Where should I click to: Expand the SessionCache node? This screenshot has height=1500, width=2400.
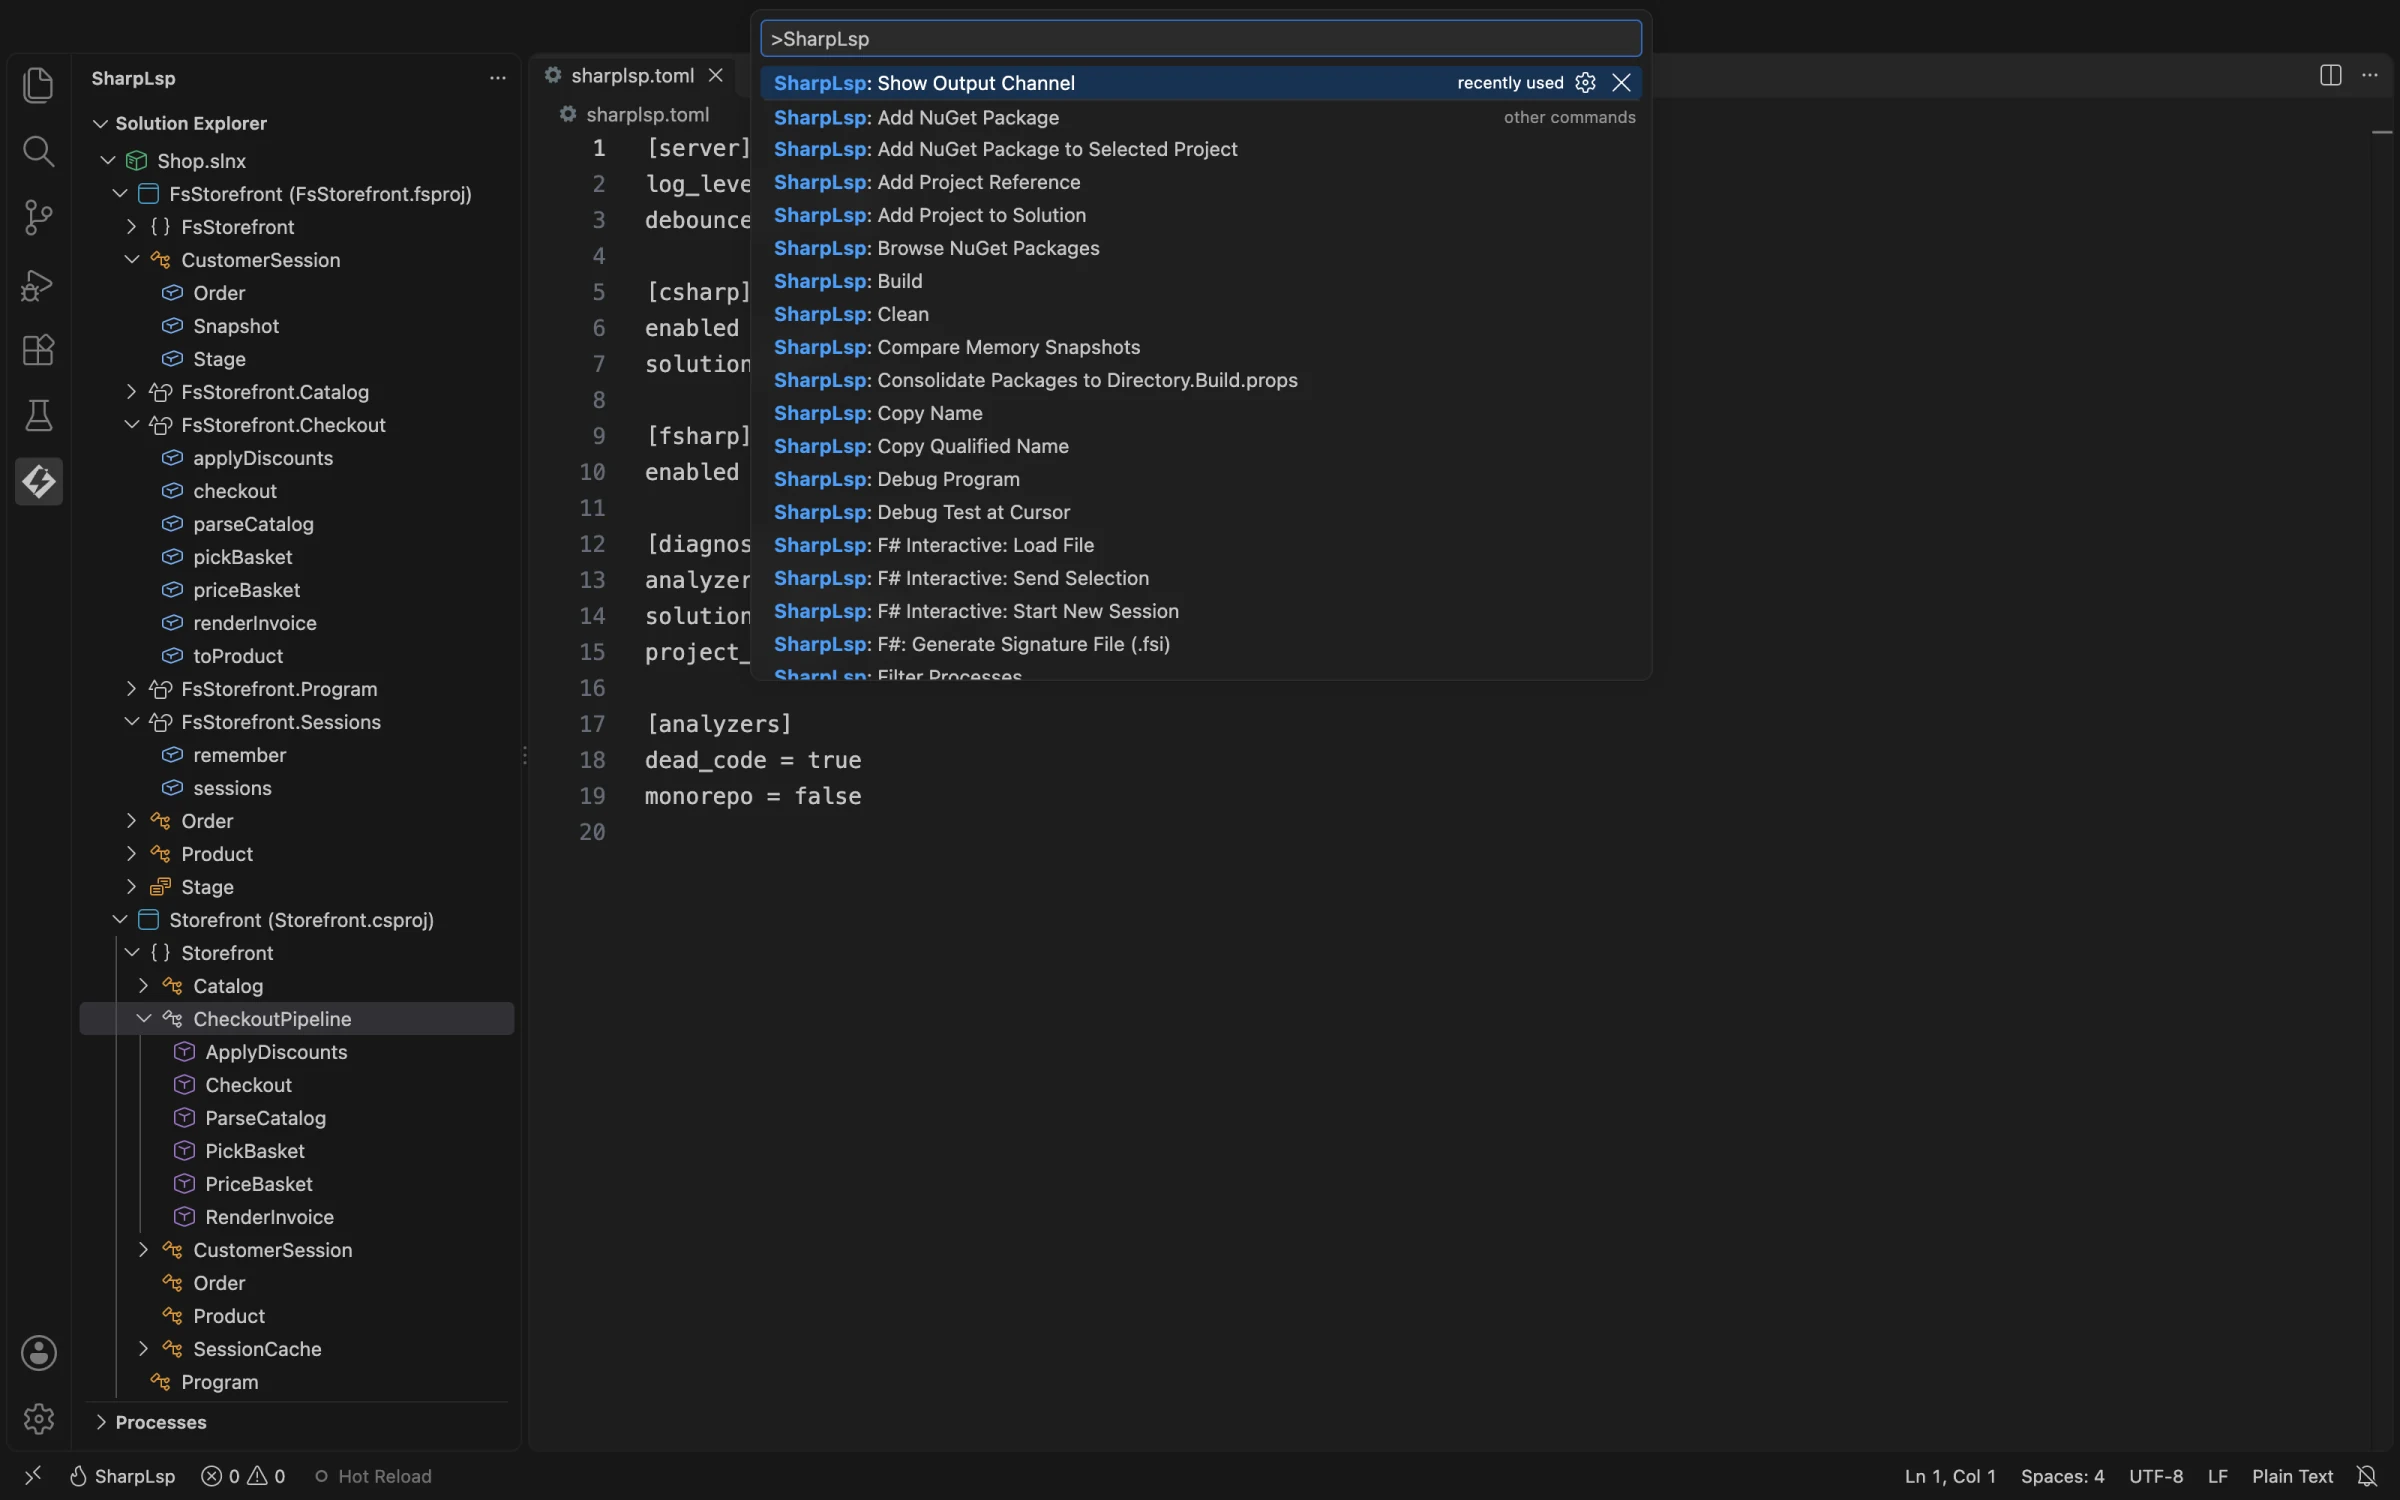[x=143, y=1349]
